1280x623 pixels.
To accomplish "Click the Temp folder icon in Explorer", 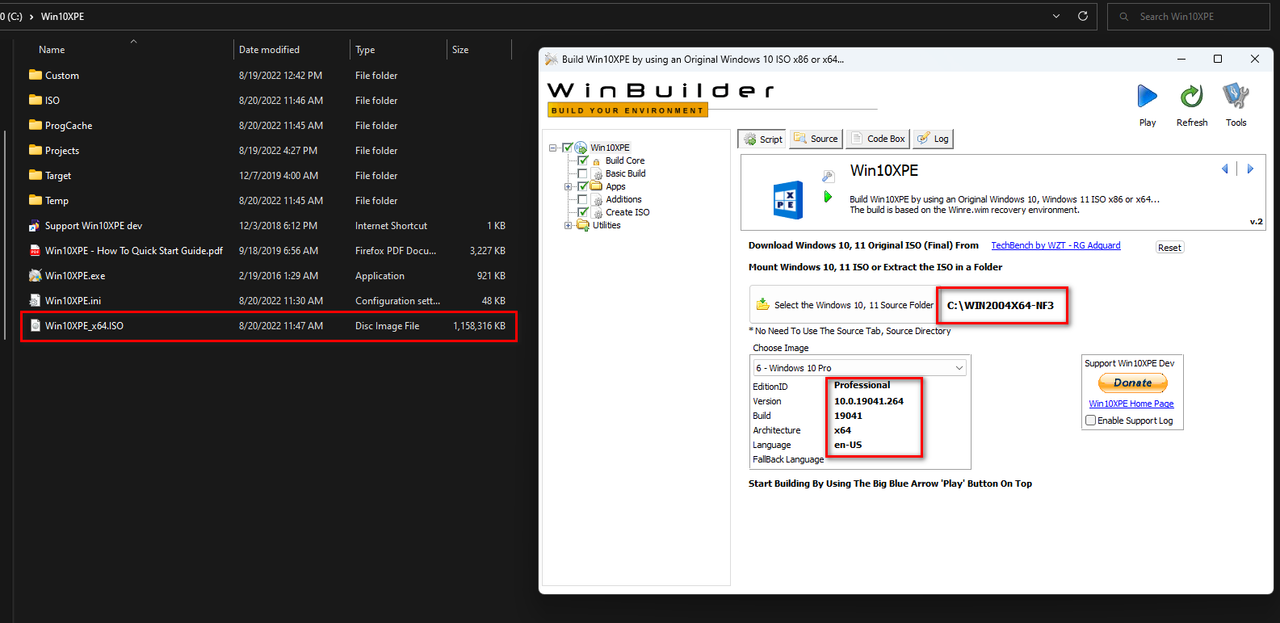I will click(35, 200).
